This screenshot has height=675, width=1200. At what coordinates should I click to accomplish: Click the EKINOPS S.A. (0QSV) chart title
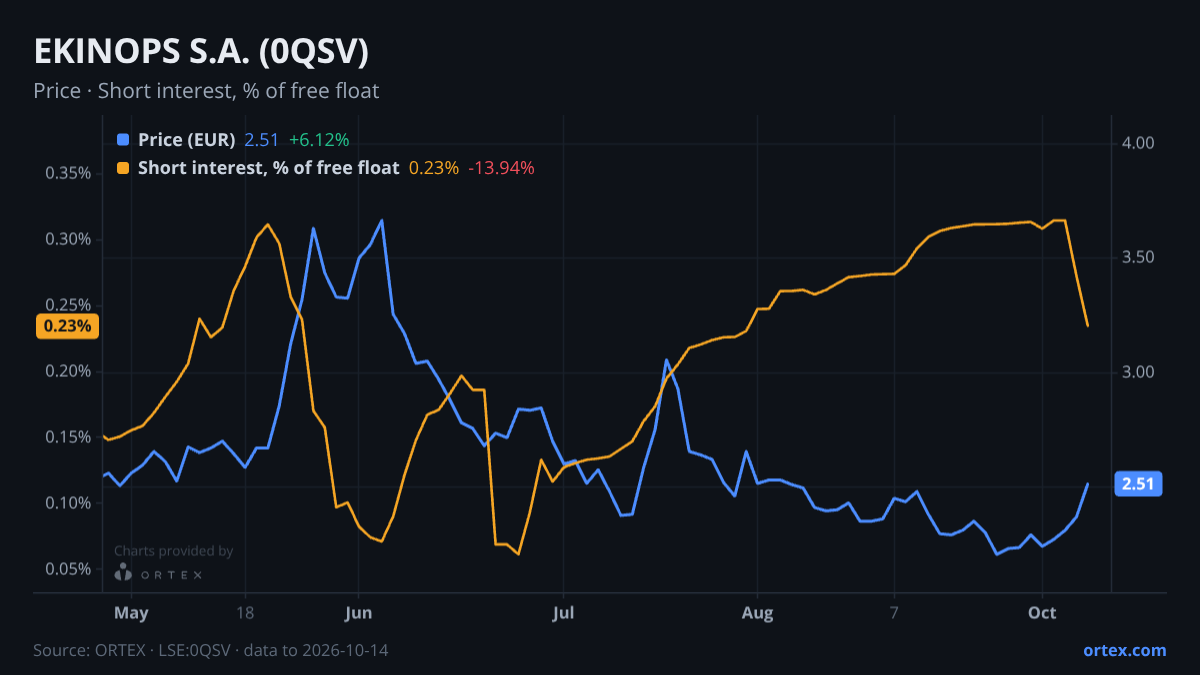tap(202, 52)
